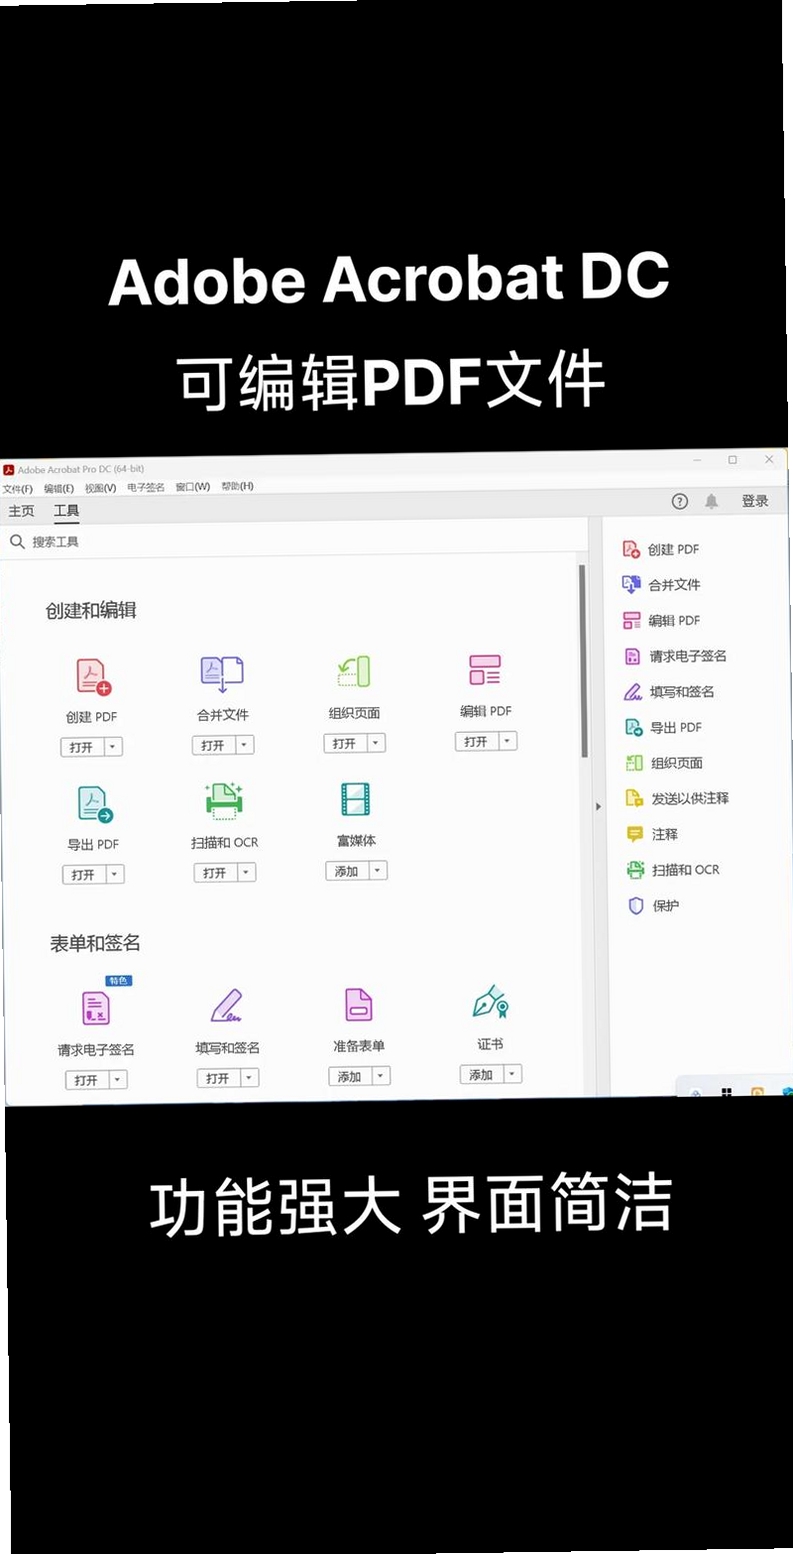
Task: Click 打开 button under 填写和签名
Action: coord(219,1078)
